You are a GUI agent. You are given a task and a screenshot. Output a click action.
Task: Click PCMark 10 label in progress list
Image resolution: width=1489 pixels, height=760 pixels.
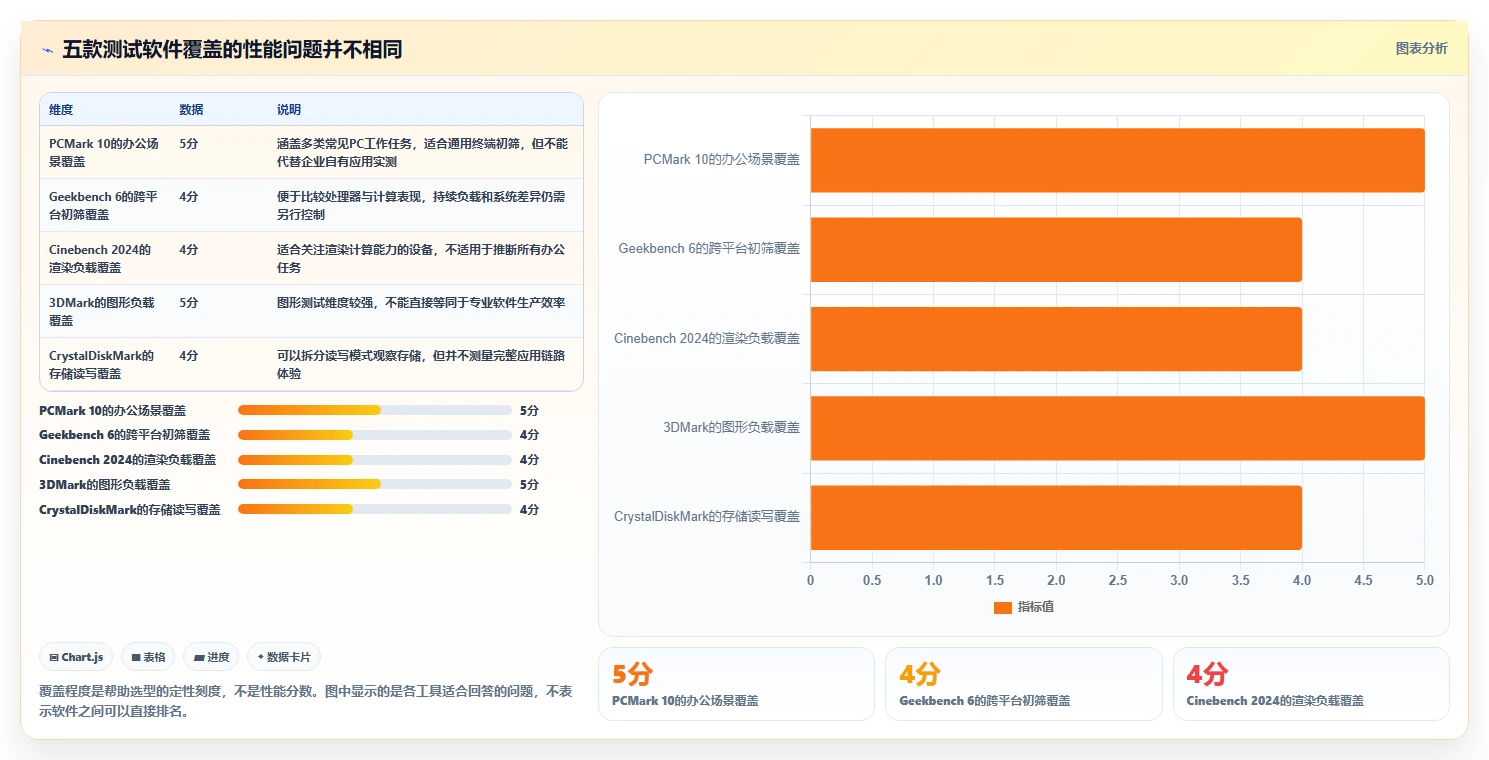point(112,410)
